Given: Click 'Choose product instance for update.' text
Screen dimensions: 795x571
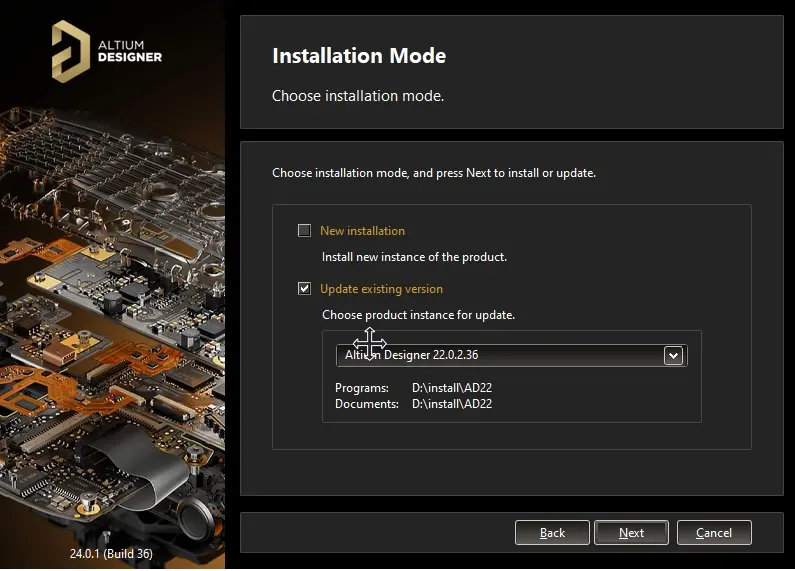Looking at the screenshot, I should [x=418, y=315].
